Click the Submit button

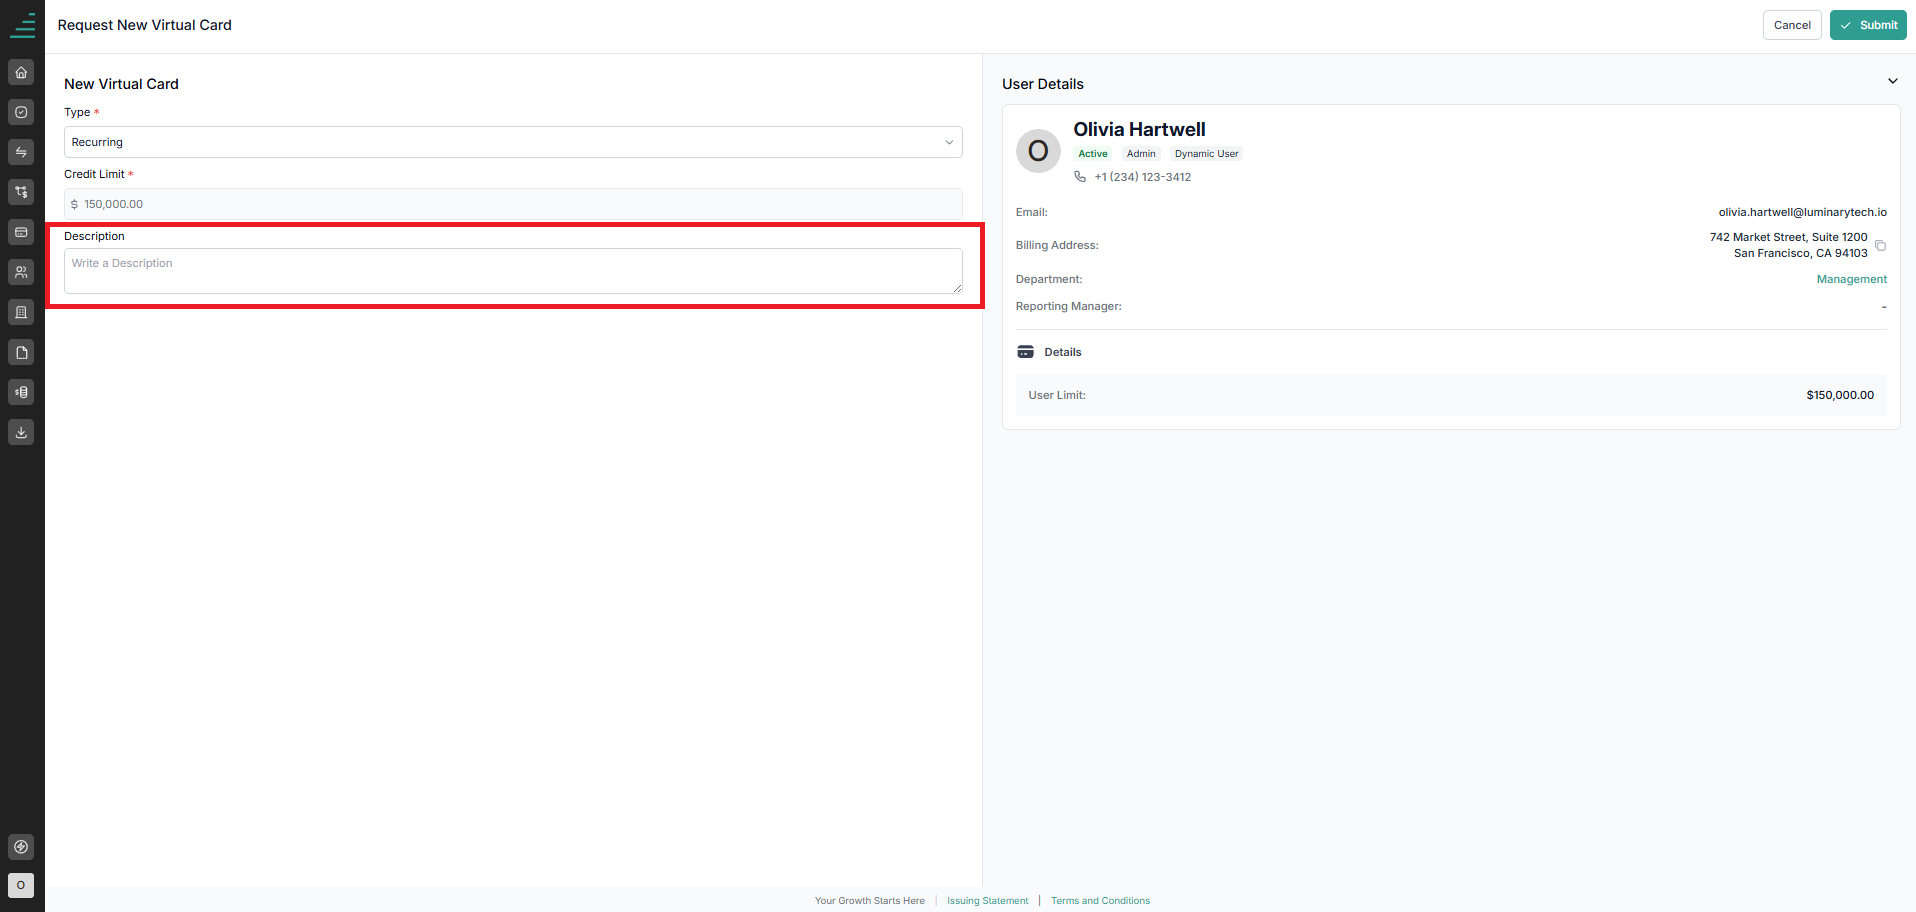point(1868,25)
